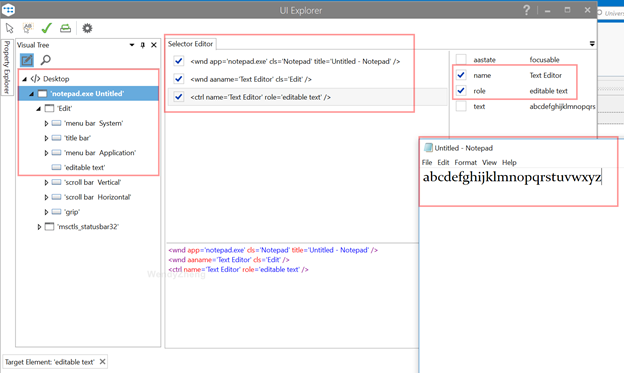Open the Property Explorer side tab
The height and width of the screenshot is (373, 624).
pos(6,67)
